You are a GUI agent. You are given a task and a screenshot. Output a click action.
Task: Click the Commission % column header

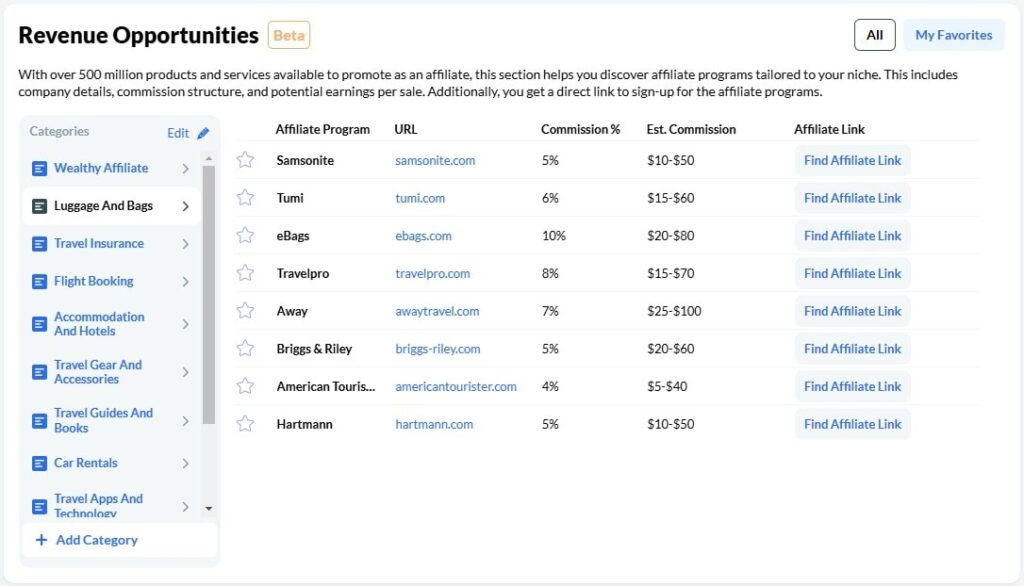point(580,129)
